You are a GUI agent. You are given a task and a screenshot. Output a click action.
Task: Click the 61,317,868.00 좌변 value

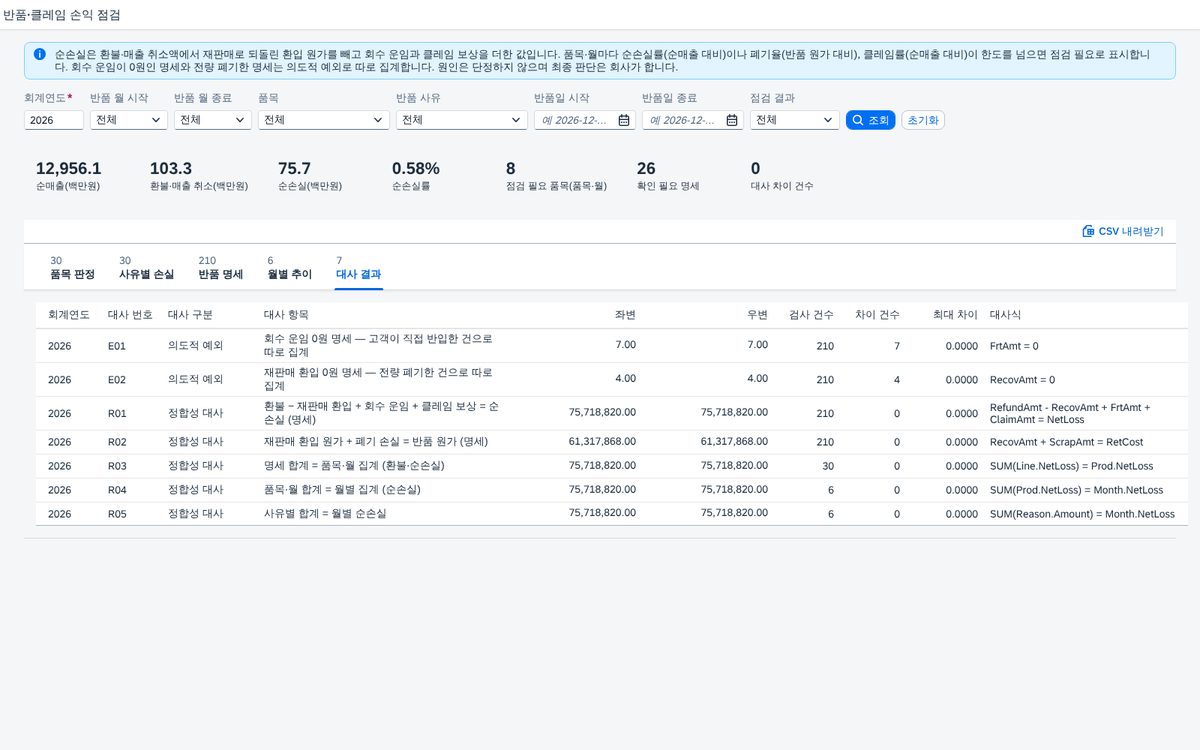coord(602,441)
